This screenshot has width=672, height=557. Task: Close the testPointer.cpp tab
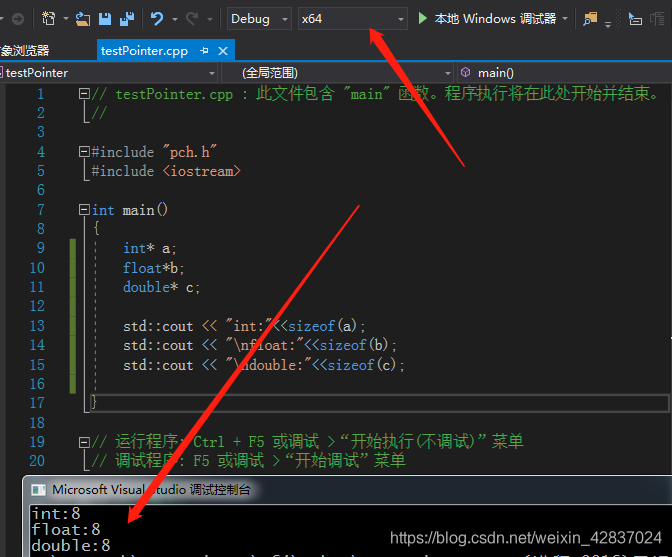[x=223, y=51]
